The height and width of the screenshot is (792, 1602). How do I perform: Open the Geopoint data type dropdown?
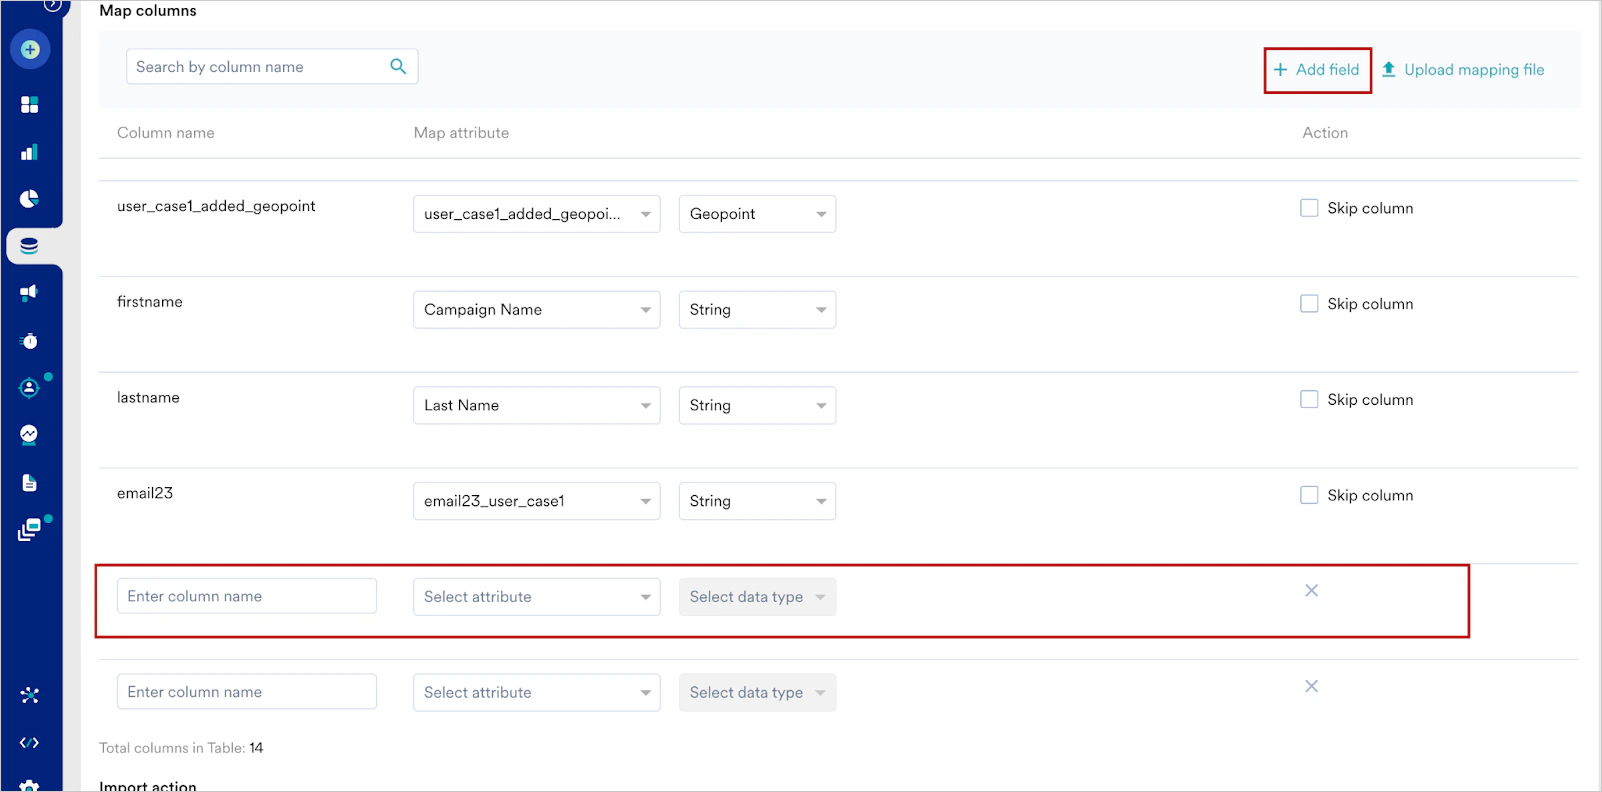click(x=757, y=214)
